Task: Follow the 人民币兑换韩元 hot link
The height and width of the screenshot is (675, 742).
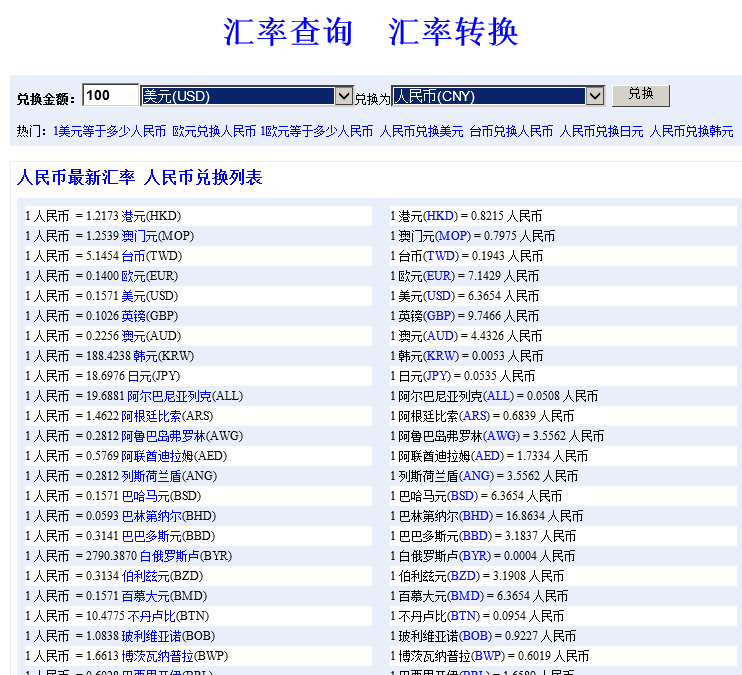Action: [x=691, y=131]
